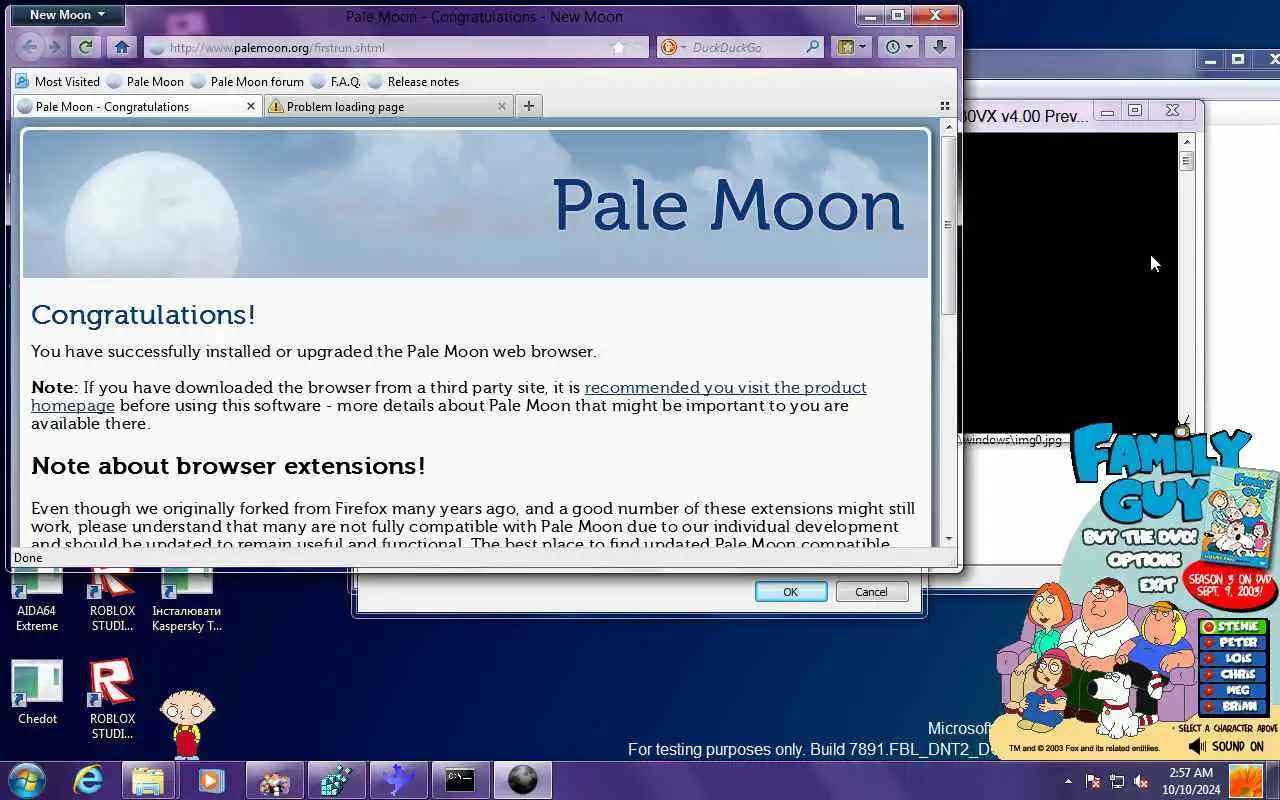Viewport: 1280px width, 800px height.
Task: Select BRIAN character in Family Guy widget
Action: tap(1231, 706)
